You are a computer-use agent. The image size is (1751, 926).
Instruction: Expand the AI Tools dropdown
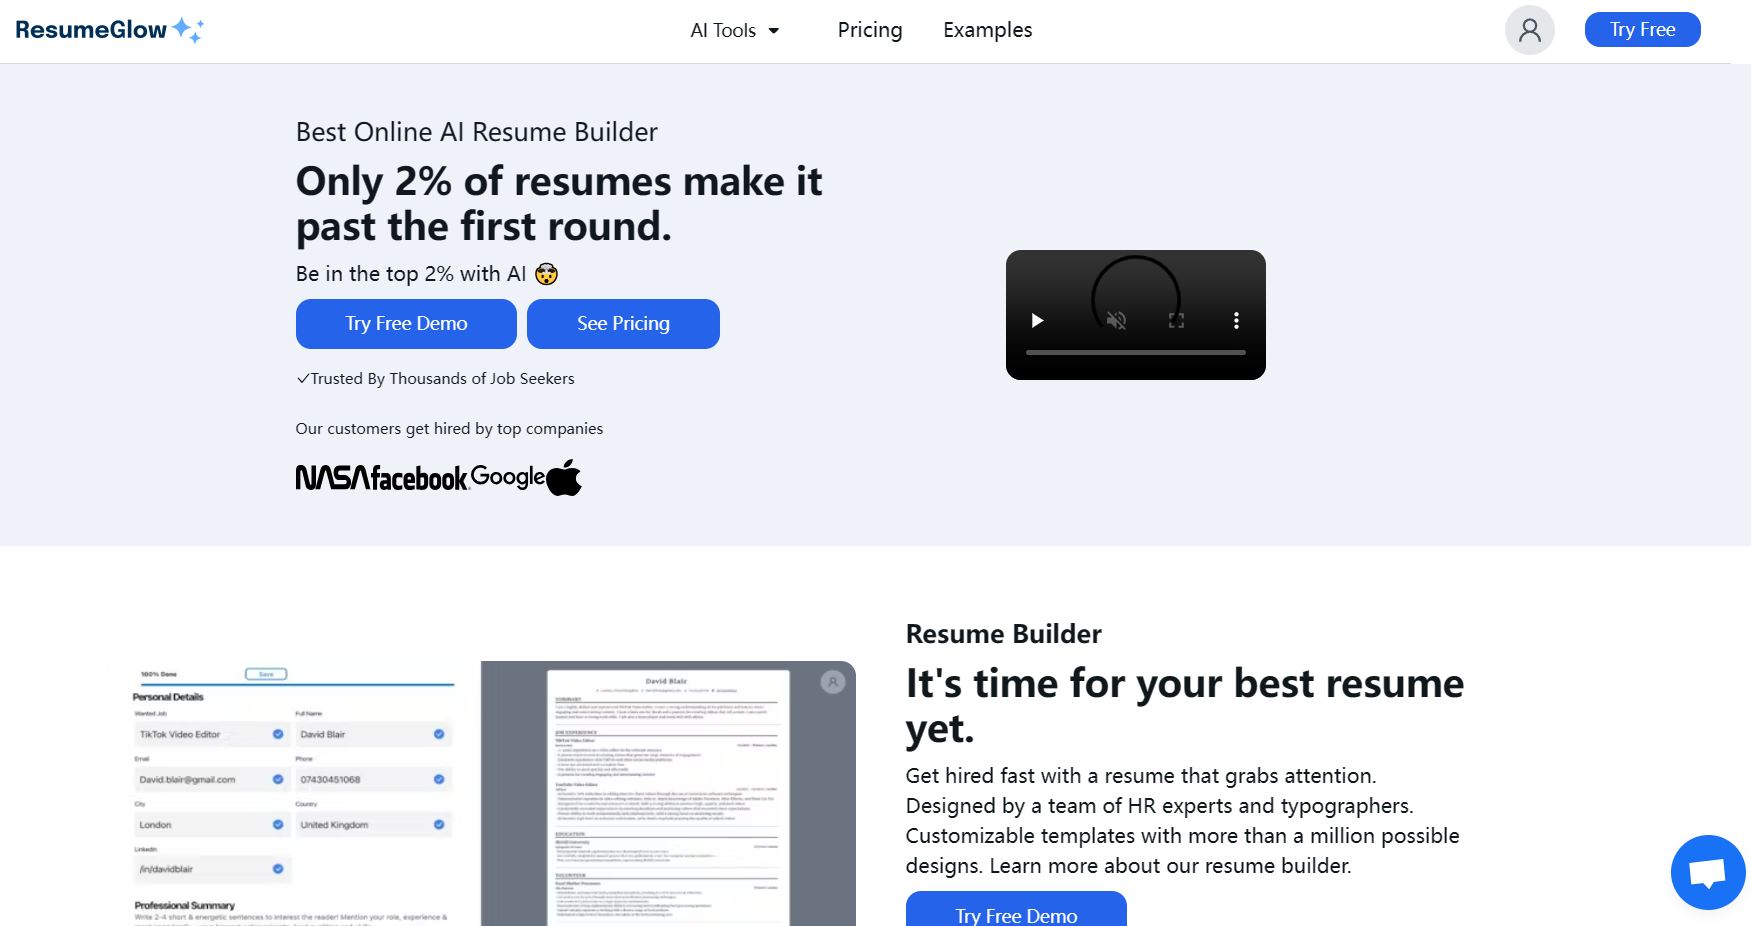point(734,30)
